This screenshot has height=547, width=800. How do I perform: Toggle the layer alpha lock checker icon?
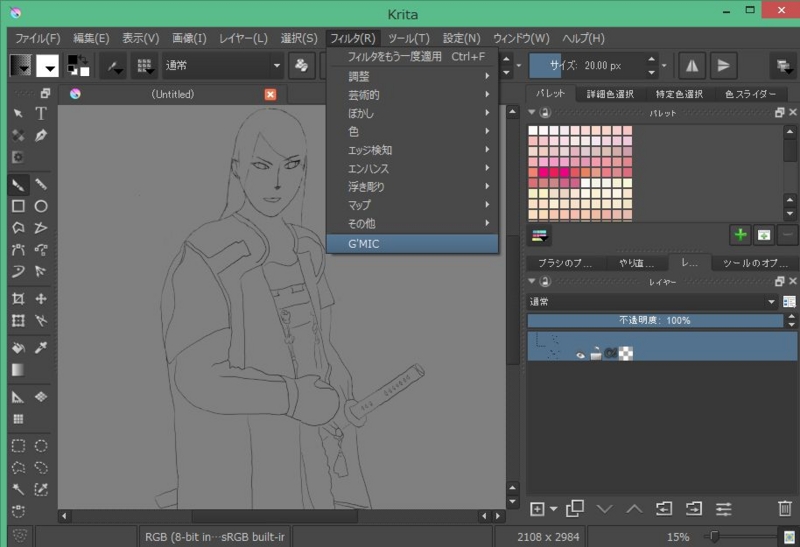[626, 353]
